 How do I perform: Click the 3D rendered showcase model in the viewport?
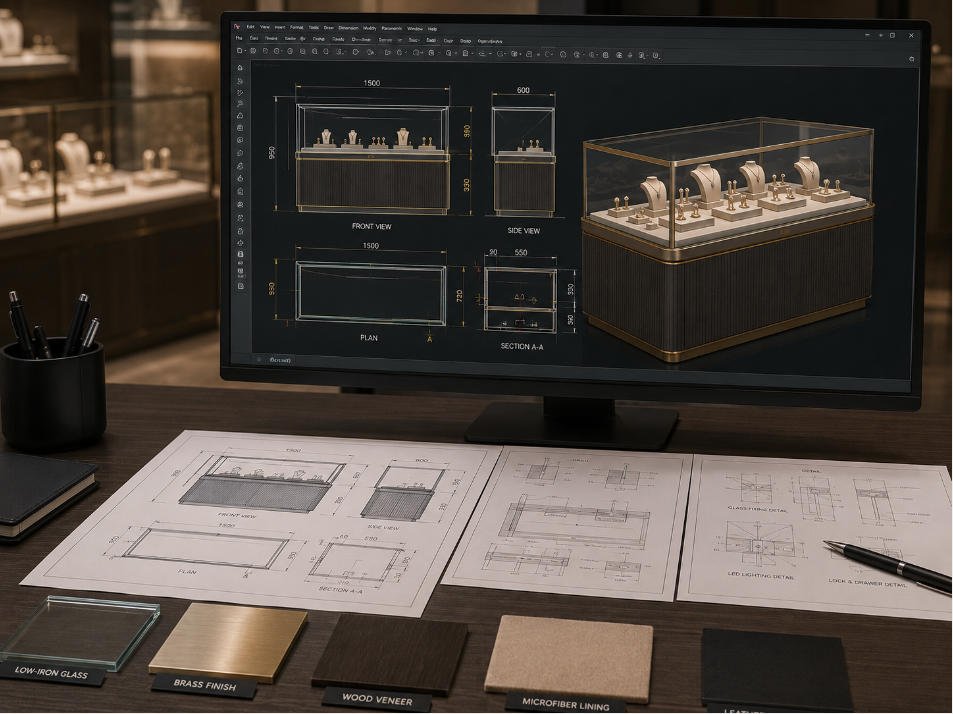pos(728,240)
